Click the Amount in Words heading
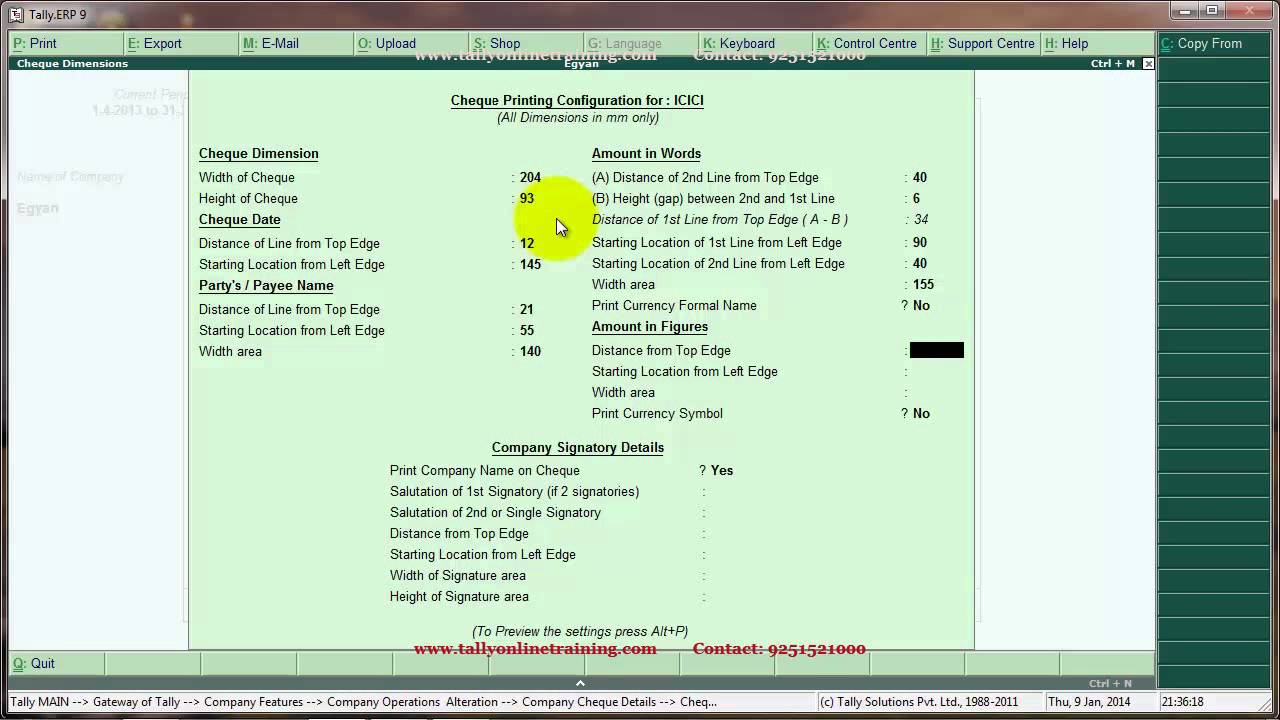The width and height of the screenshot is (1280, 720). coord(646,153)
